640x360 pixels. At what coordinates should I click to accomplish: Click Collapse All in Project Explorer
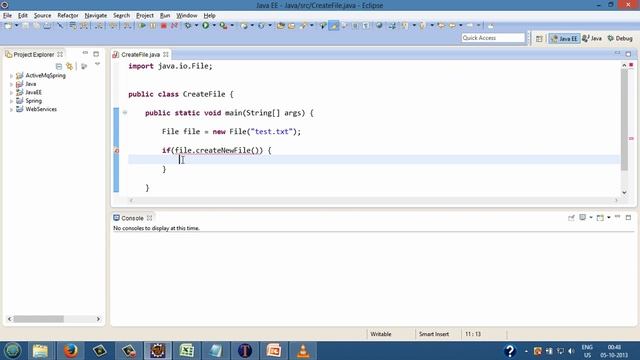coord(59,66)
